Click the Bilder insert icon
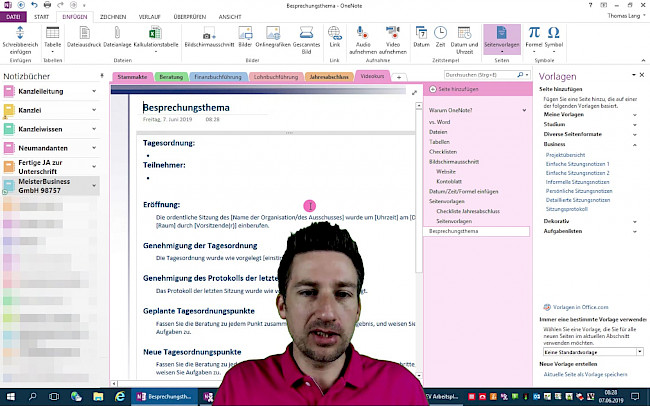The width and height of the screenshot is (650, 406). click(244, 40)
